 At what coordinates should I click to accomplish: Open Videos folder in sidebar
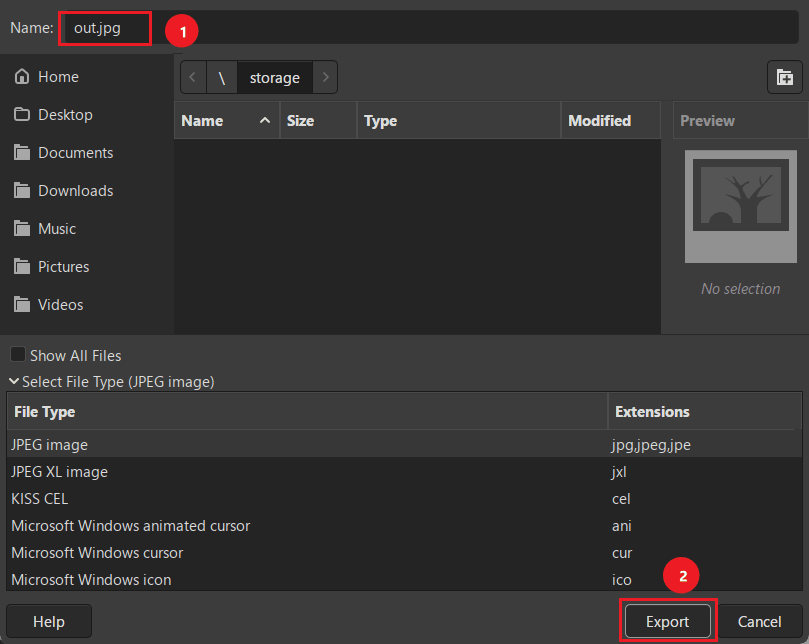(60, 305)
